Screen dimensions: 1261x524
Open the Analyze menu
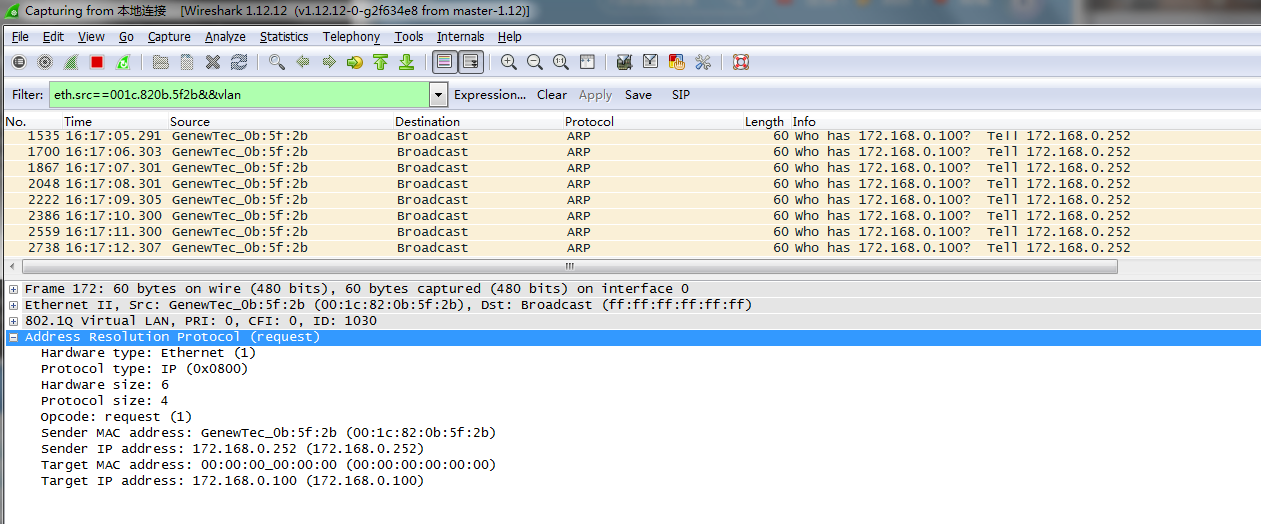(x=225, y=37)
